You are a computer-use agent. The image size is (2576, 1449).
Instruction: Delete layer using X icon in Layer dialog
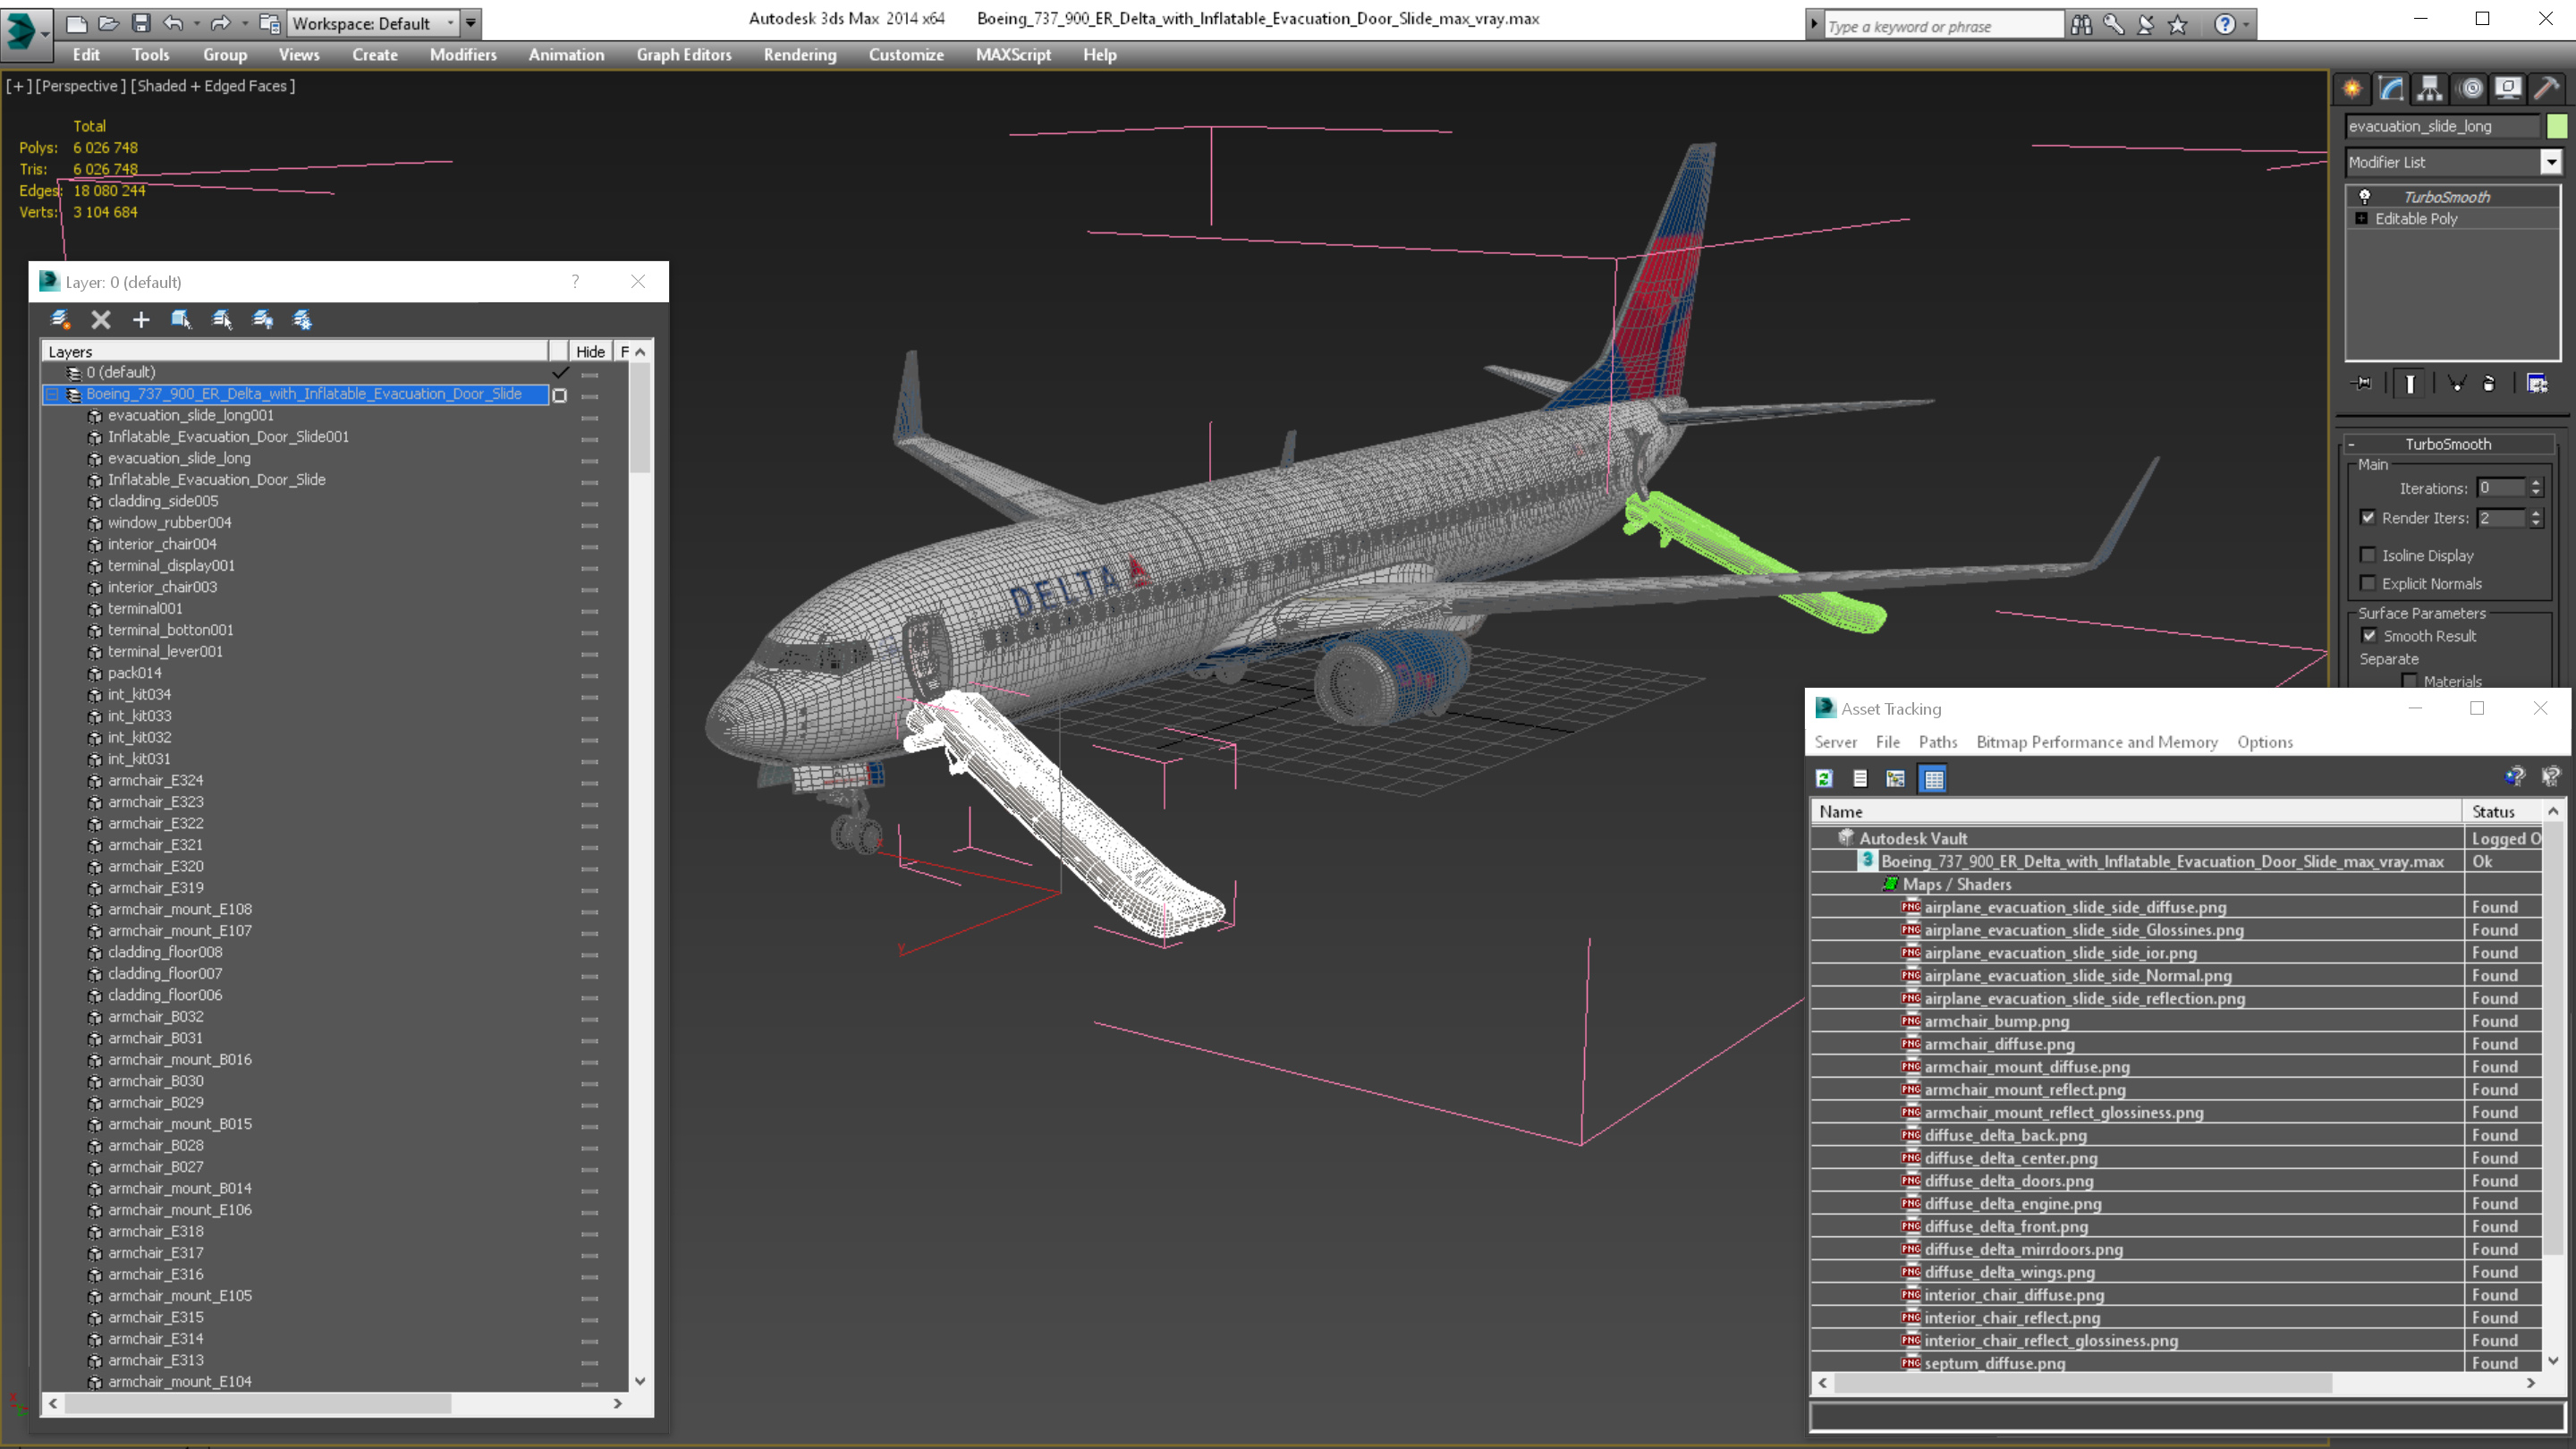(101, 320)
